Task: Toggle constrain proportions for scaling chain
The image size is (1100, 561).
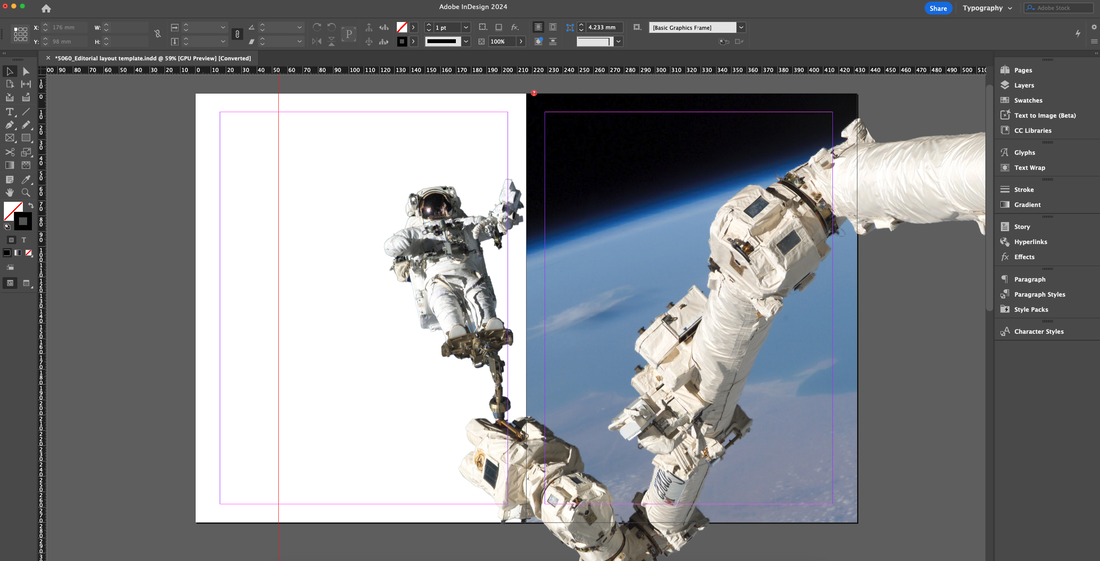Action: click(237, 34)
